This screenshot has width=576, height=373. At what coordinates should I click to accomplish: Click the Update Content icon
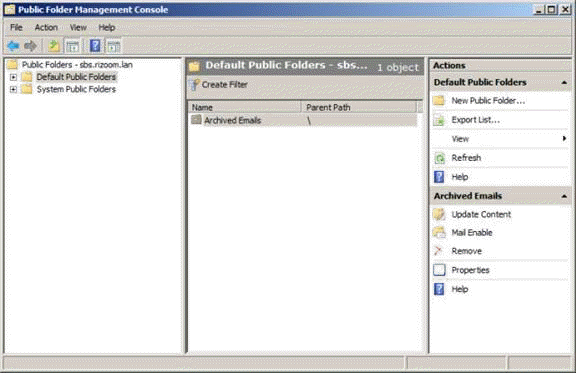(x=439, y=214)
